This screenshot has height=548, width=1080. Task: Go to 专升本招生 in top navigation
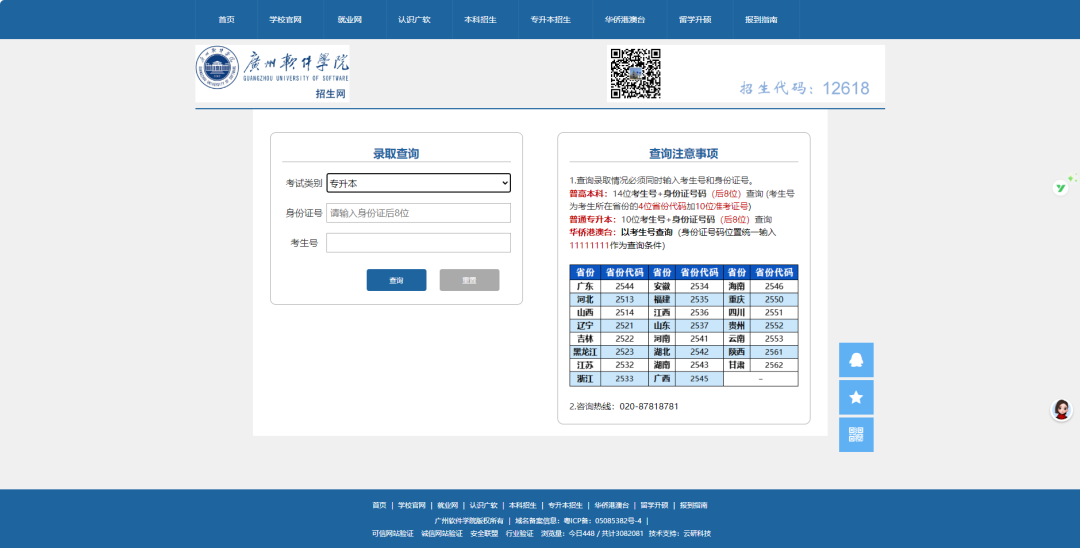(550, 20)
